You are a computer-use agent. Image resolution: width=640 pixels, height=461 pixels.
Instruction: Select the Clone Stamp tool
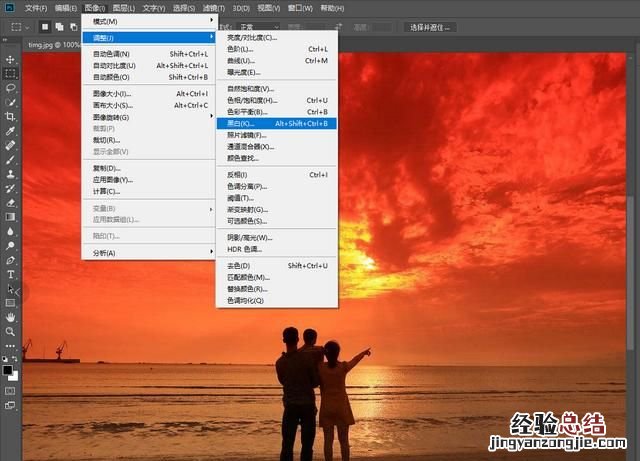pos(11,174)
